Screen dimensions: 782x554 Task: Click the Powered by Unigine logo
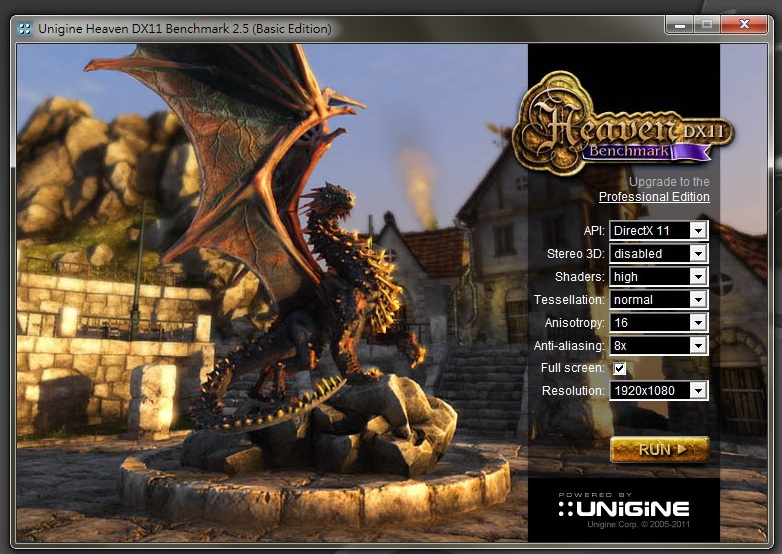coord(623,505)
